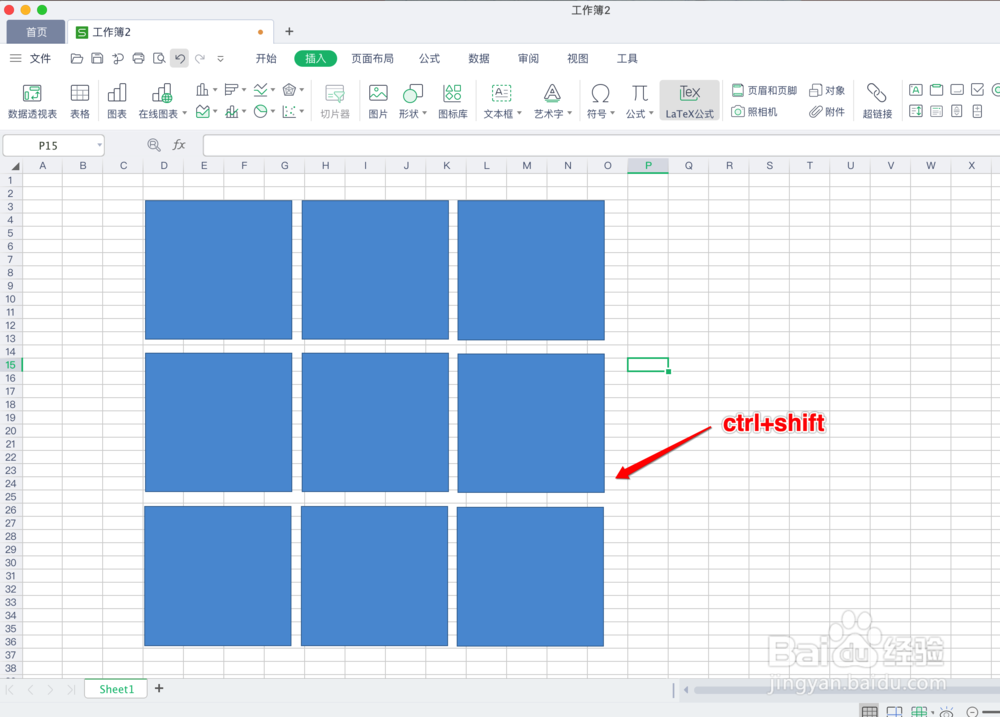
Task: Click the formula bar input field
Action: [x=601, y=145]
